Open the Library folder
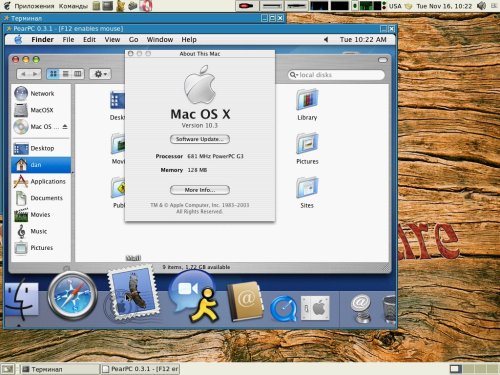The height and width of the screenshot is (375, 500). (x=307, y=104)
